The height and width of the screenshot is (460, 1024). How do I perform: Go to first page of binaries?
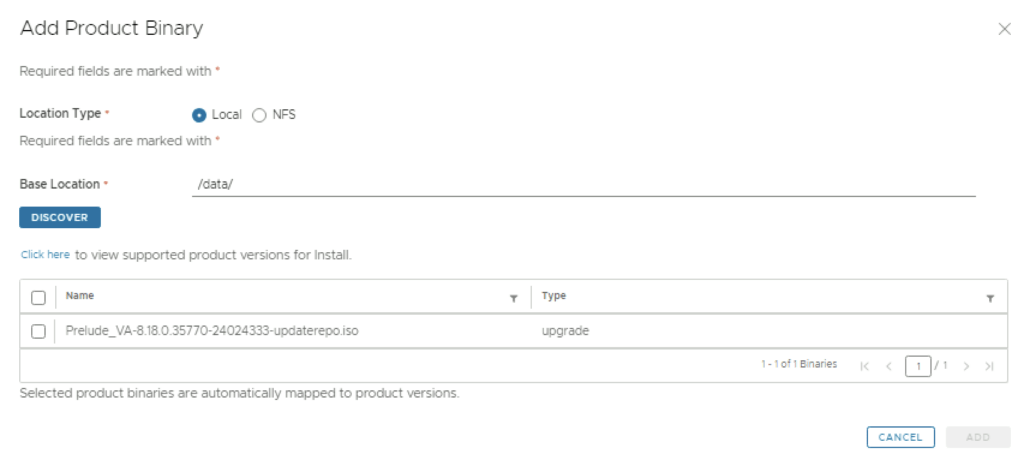coord(865,366)
